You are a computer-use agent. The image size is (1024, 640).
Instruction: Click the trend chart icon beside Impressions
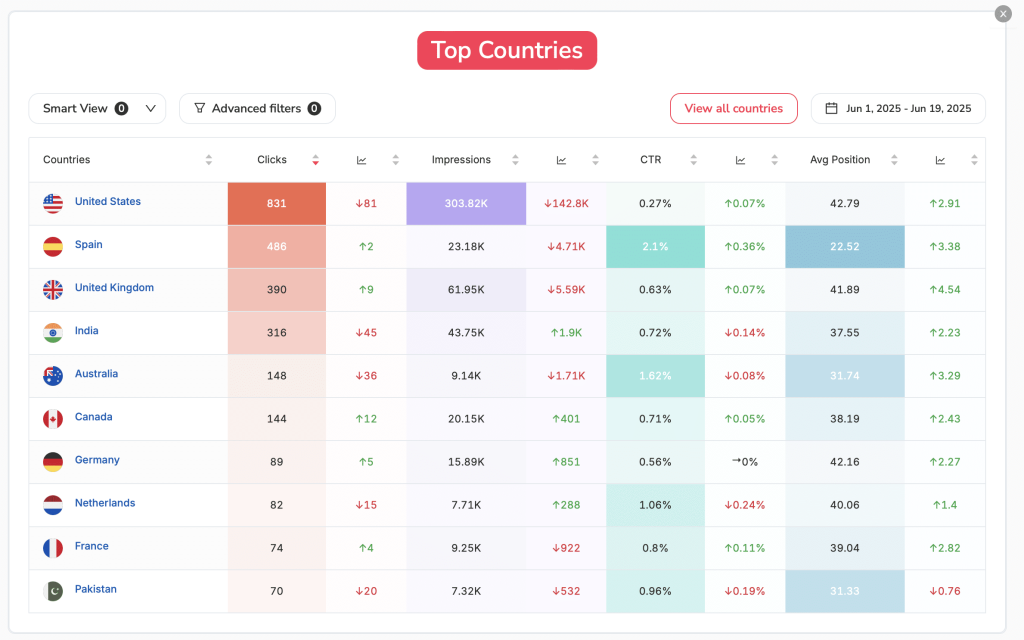tap(560, 159)
